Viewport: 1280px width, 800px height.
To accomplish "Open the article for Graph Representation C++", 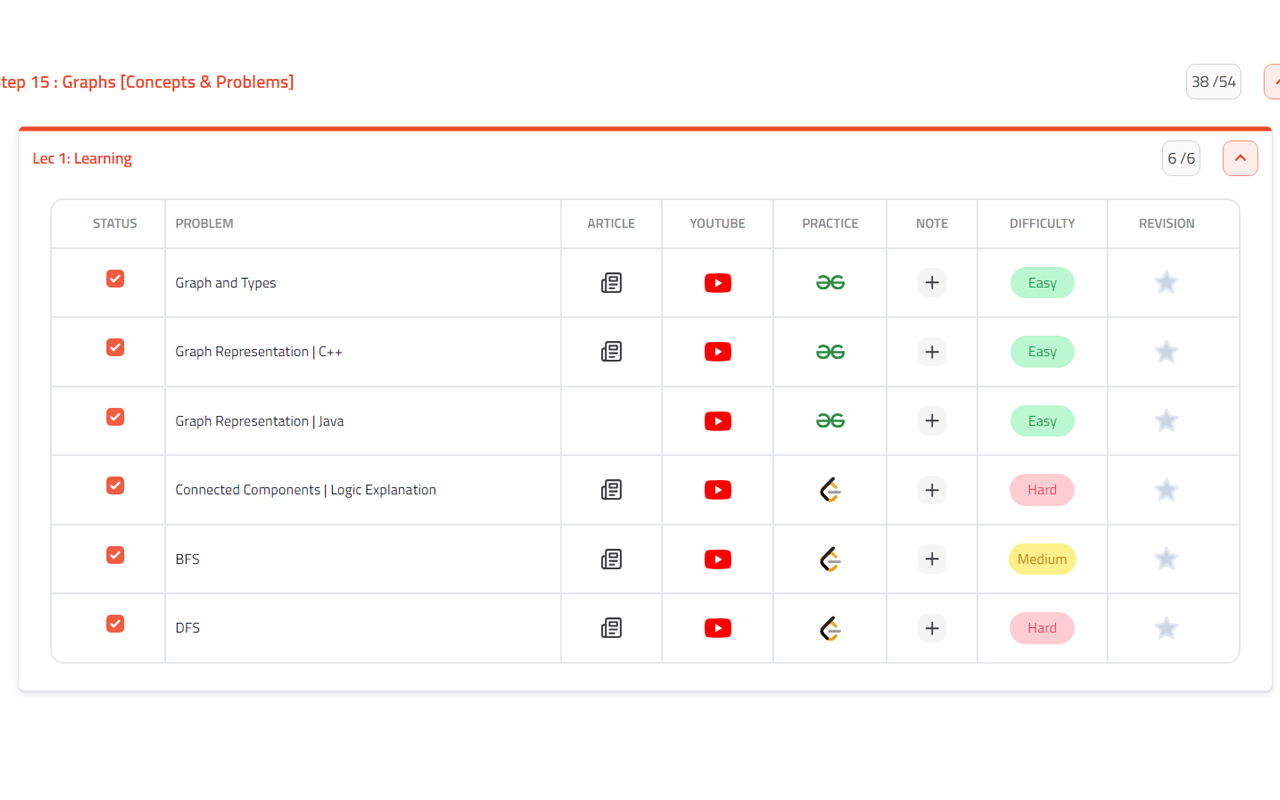I will tap(611, 352).
